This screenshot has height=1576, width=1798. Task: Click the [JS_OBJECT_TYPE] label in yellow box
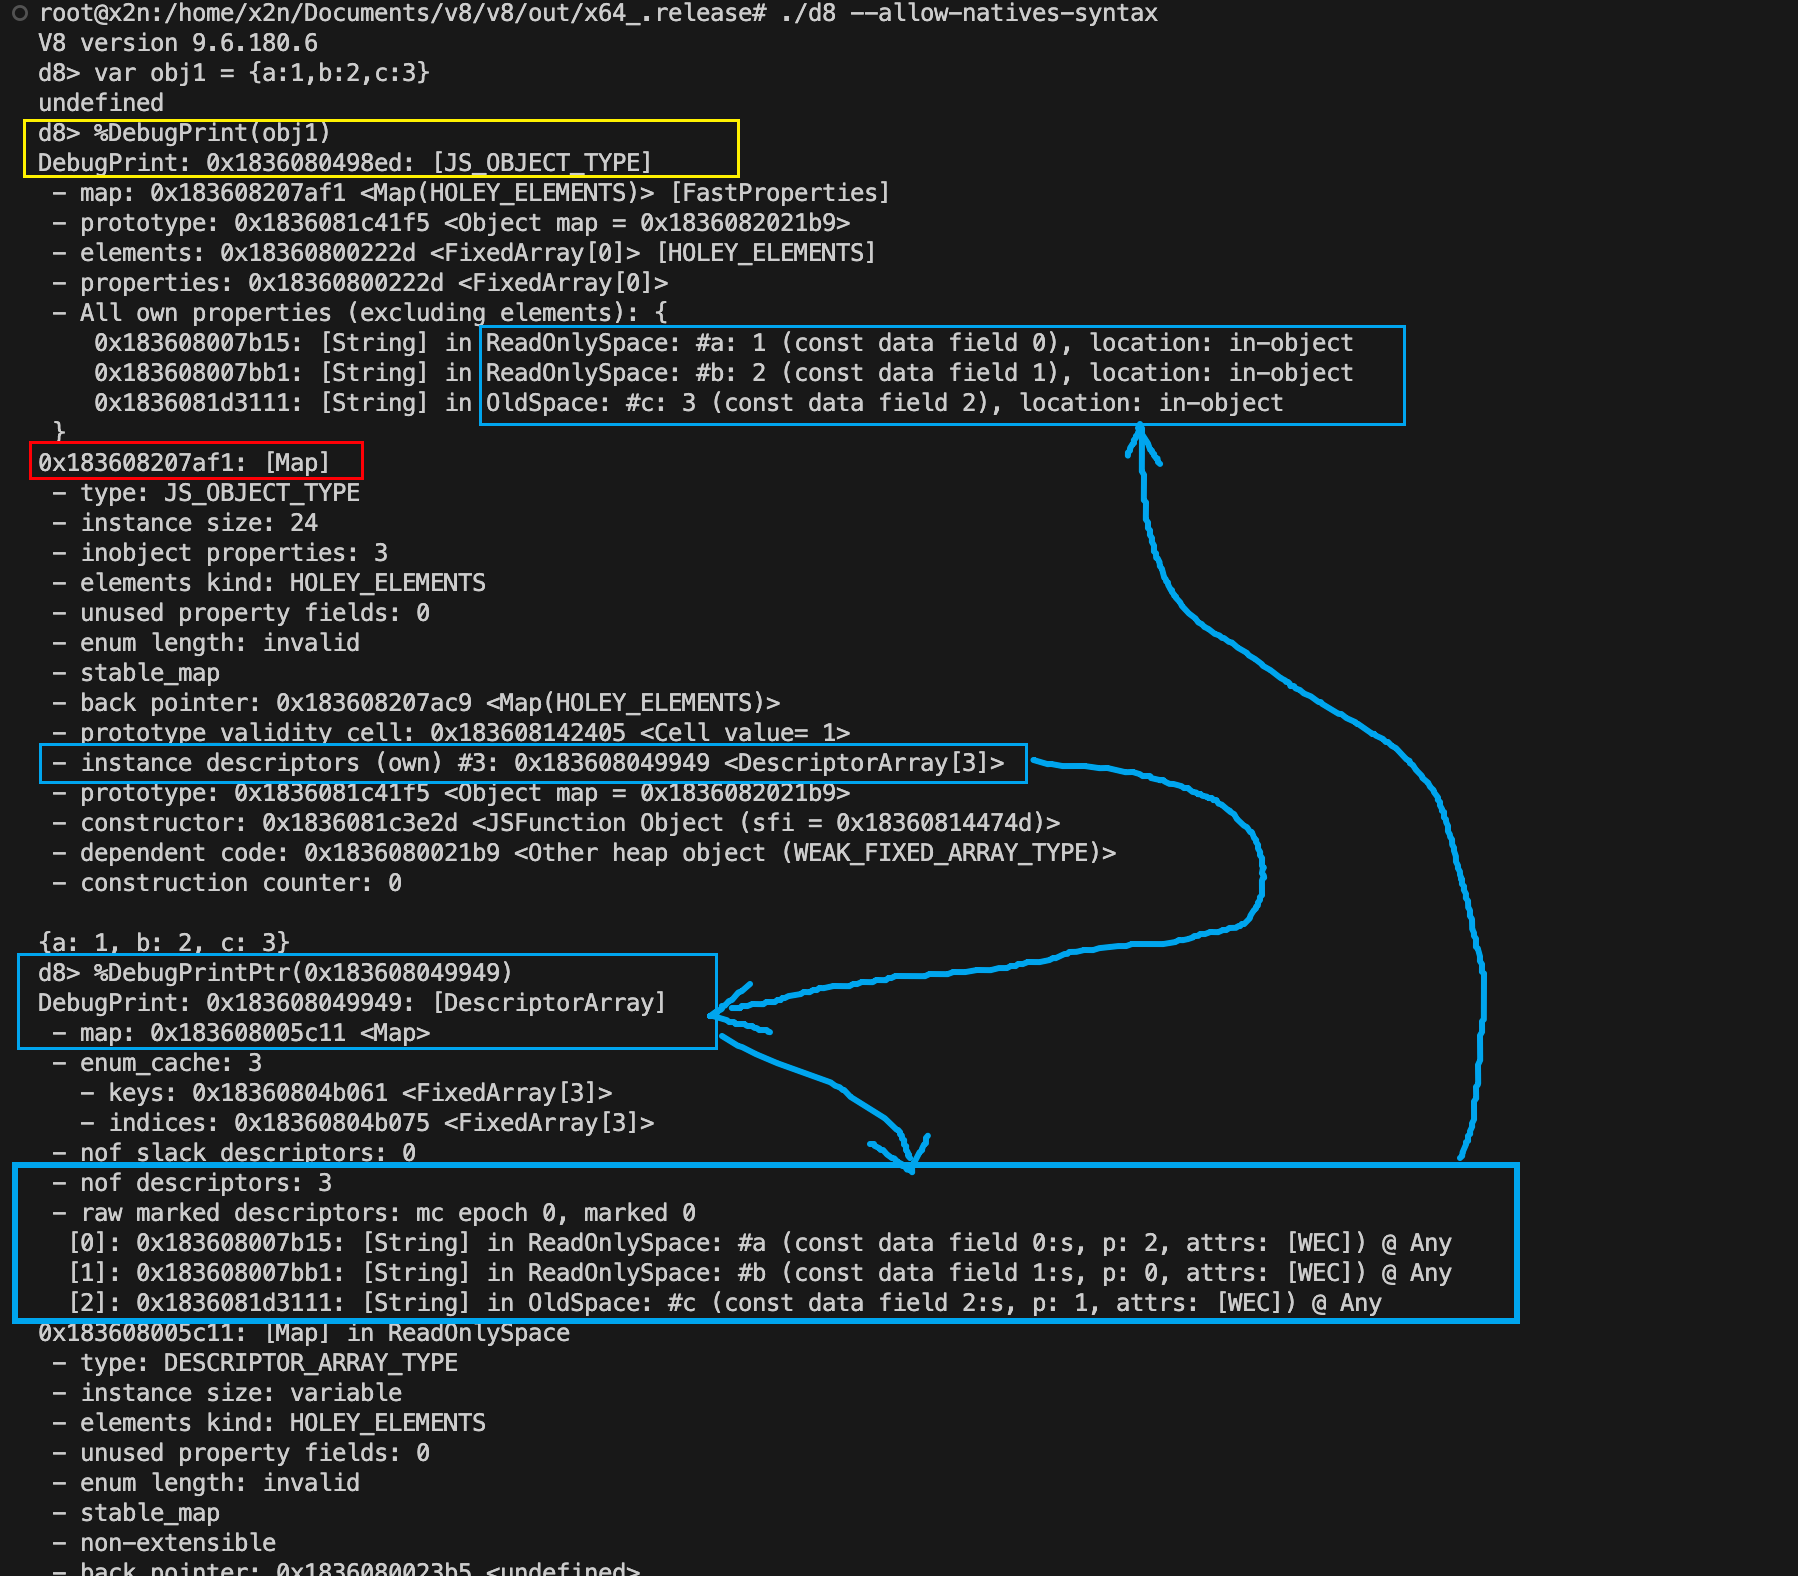coord(542,163)
